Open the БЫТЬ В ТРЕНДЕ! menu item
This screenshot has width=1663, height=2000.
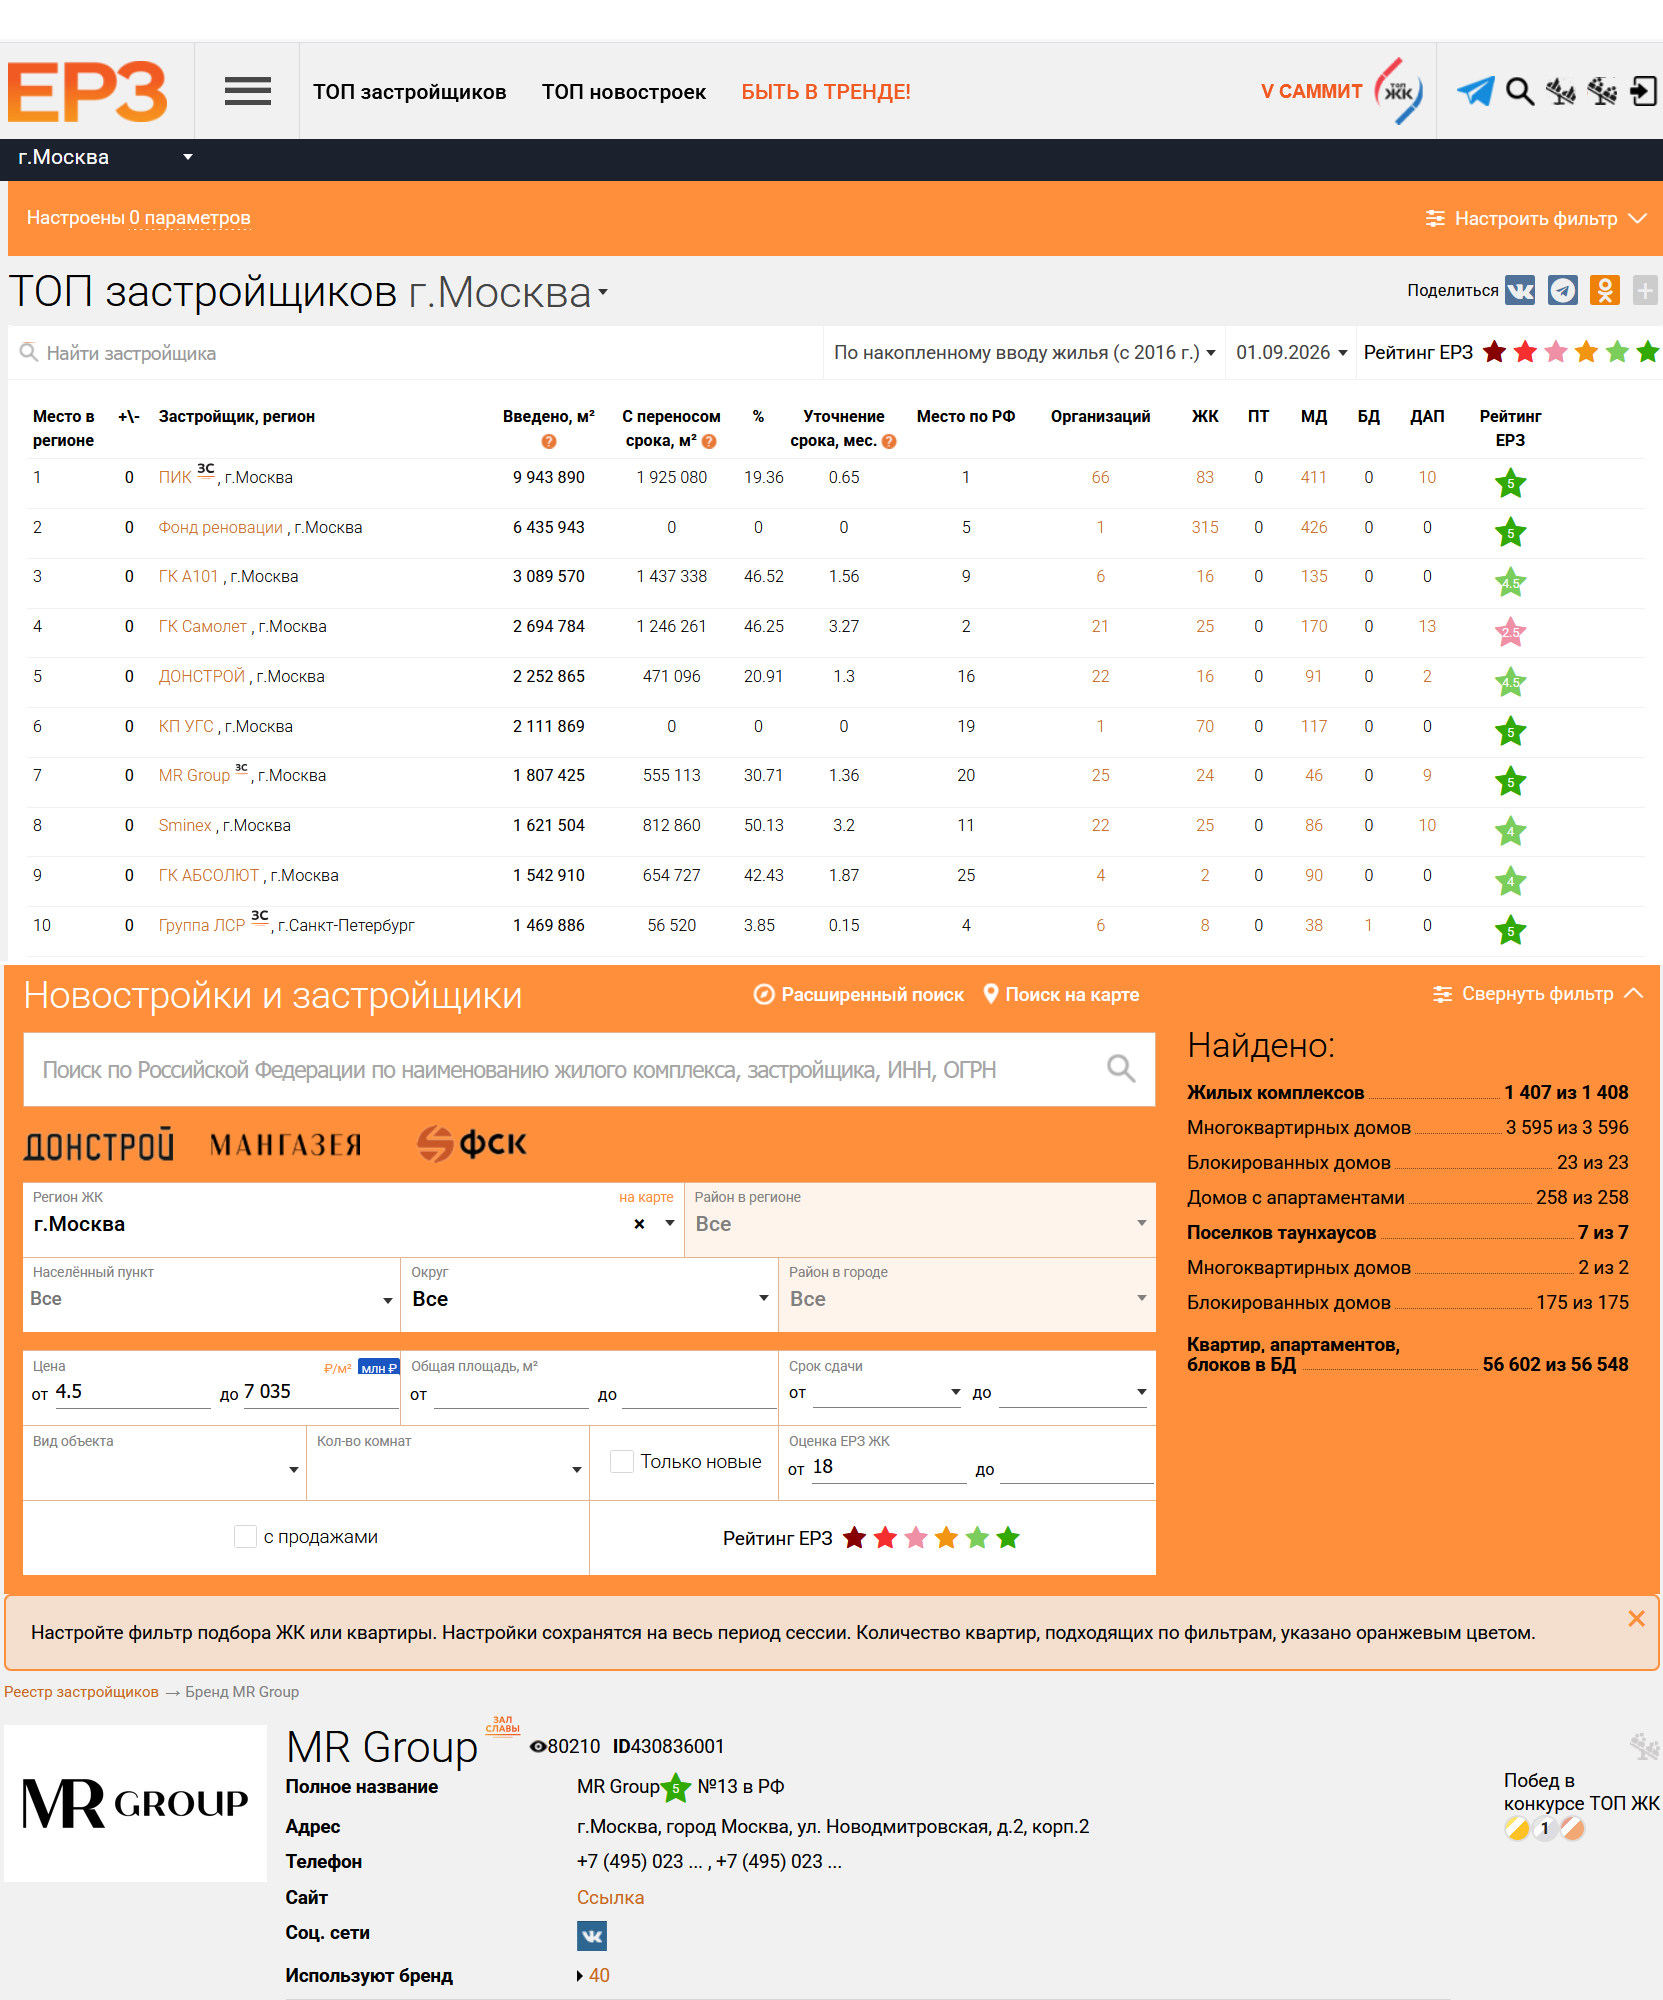tap(826, 92)
